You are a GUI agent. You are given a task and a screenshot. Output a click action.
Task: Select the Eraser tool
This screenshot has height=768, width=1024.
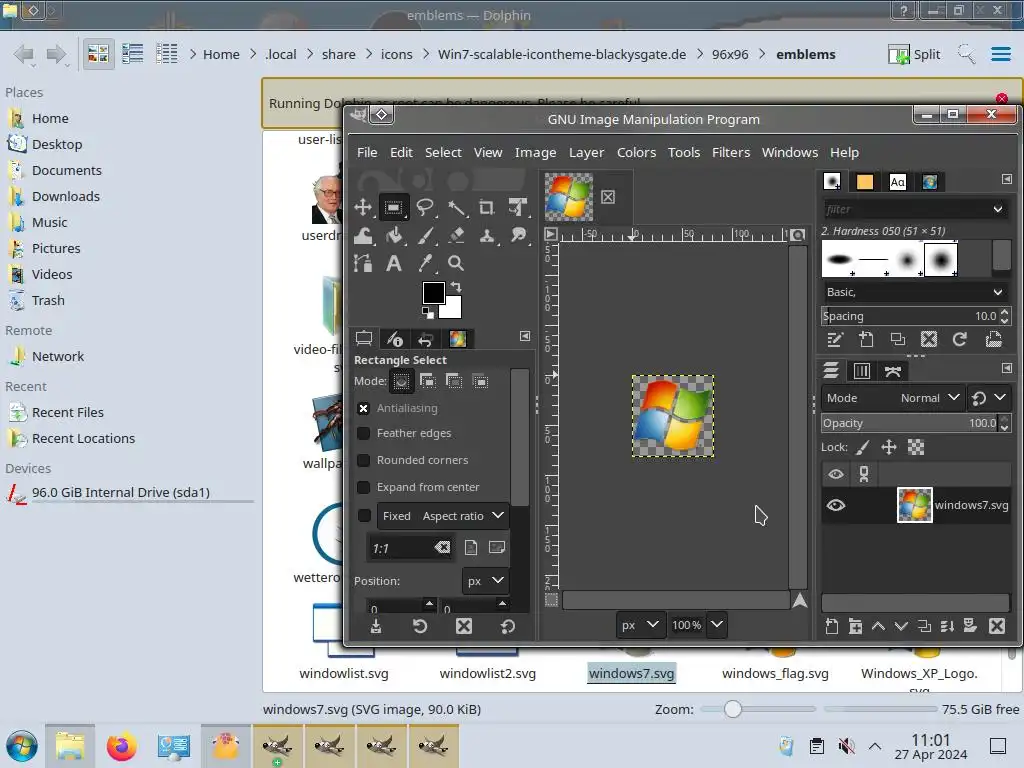[x=456, y=236]
